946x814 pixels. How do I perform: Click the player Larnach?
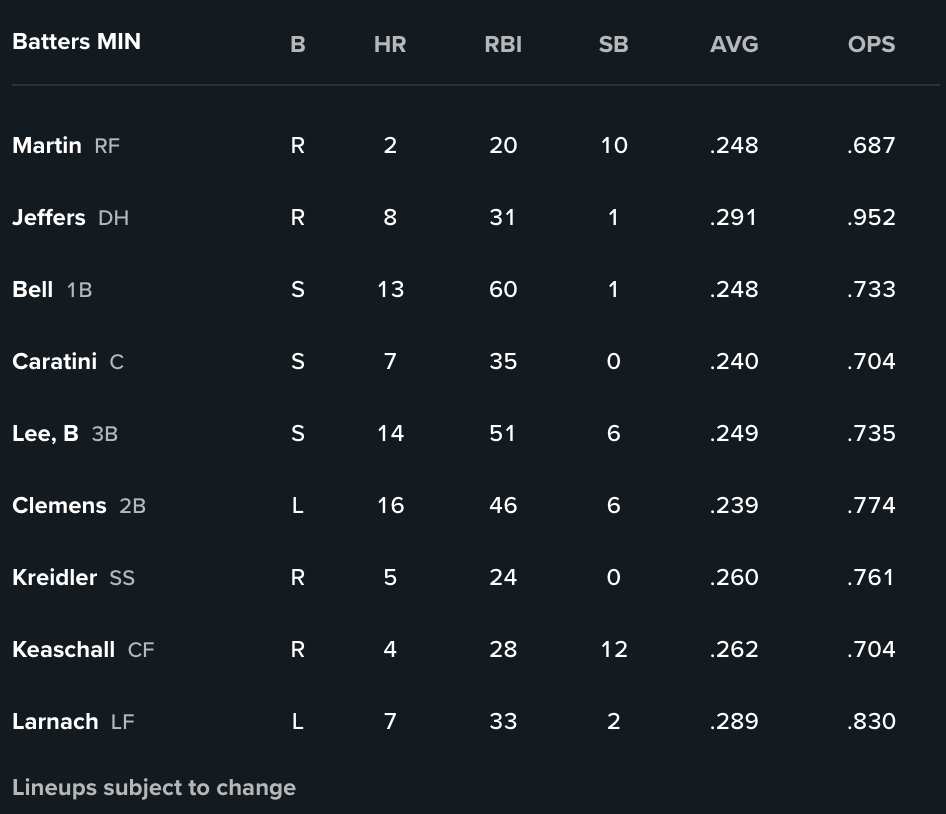point(55,721)
